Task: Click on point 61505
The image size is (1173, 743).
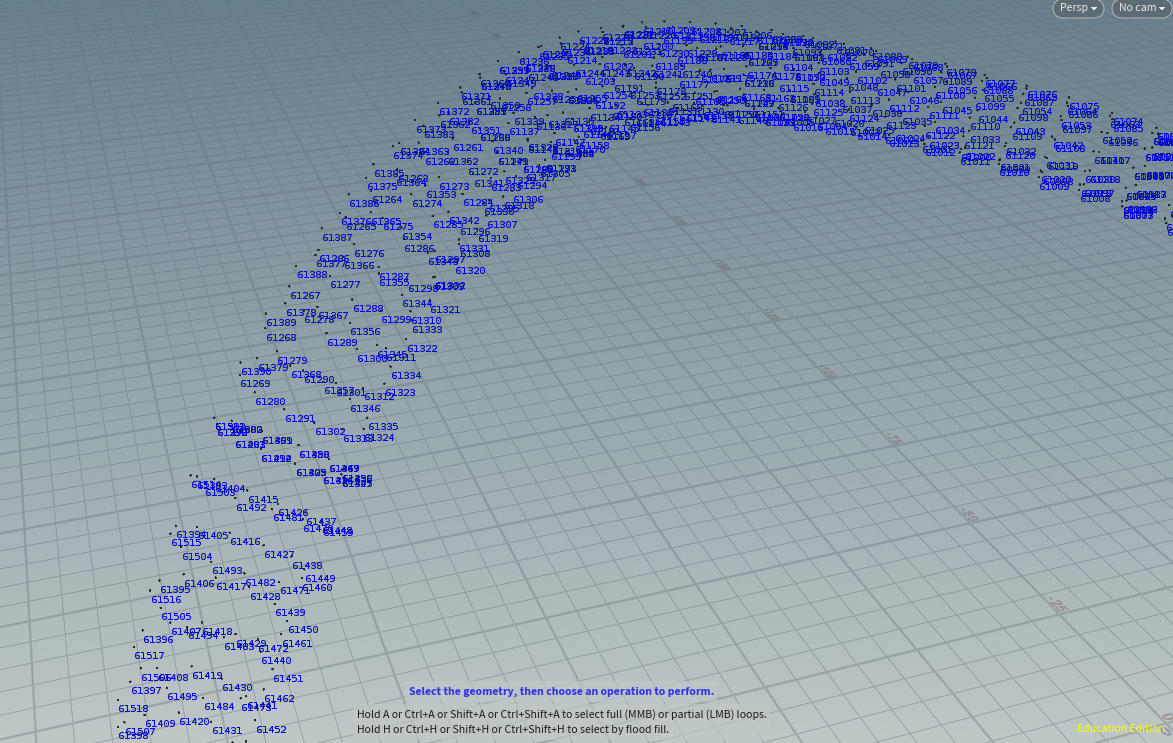Action: pos(176,617)
